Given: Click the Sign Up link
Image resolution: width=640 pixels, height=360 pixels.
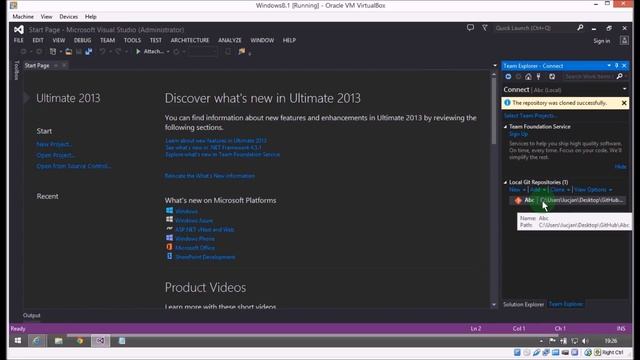Looking at the screenshot, I should [x=518, y=134].
